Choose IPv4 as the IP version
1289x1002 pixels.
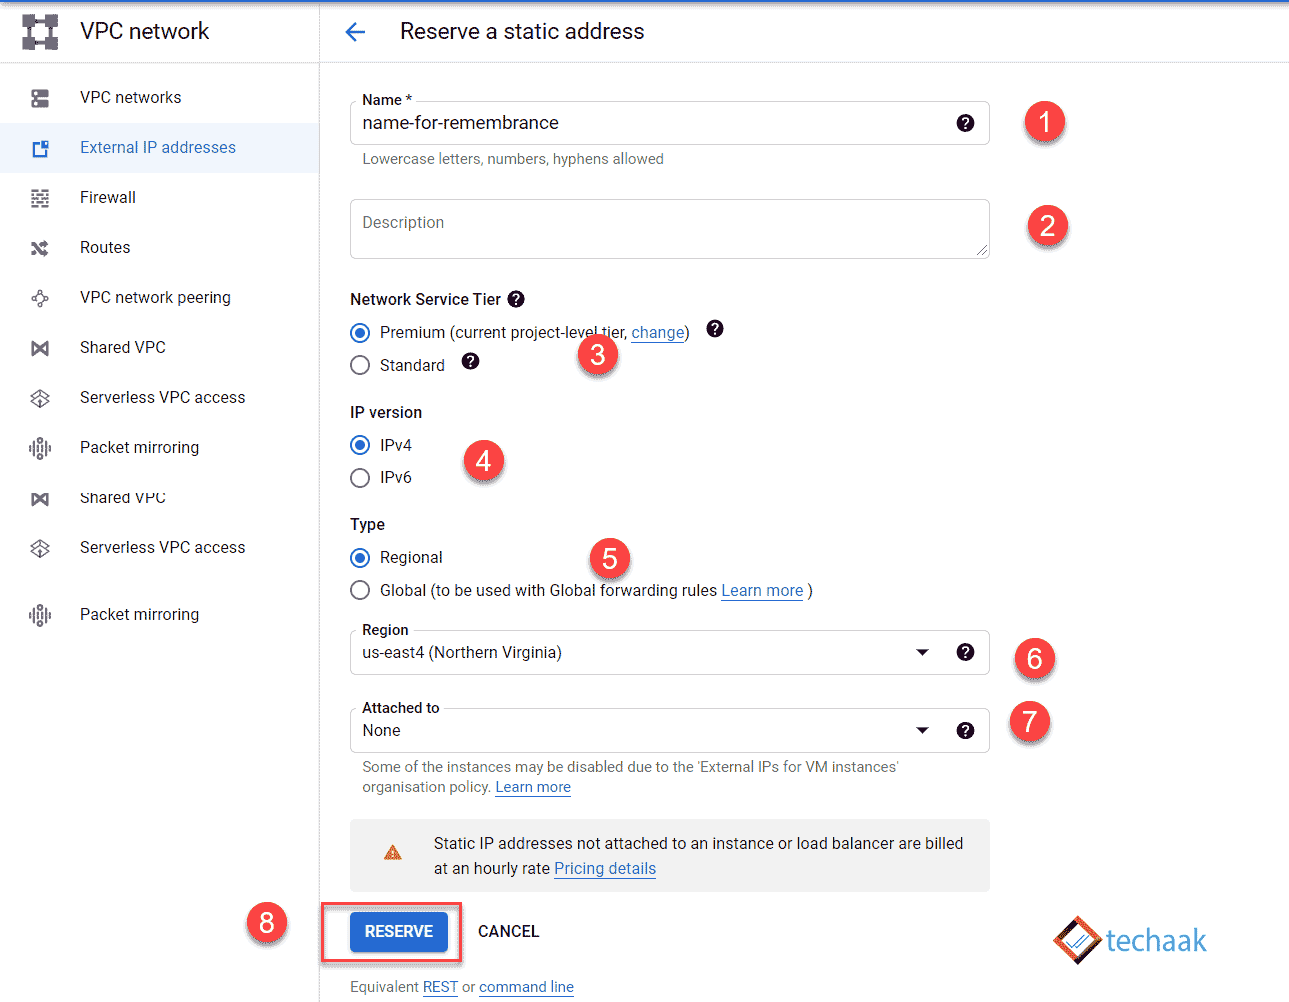[360, 445]
